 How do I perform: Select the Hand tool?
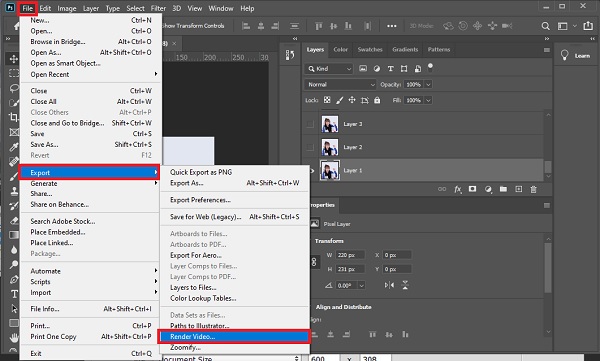coord(14,338)
